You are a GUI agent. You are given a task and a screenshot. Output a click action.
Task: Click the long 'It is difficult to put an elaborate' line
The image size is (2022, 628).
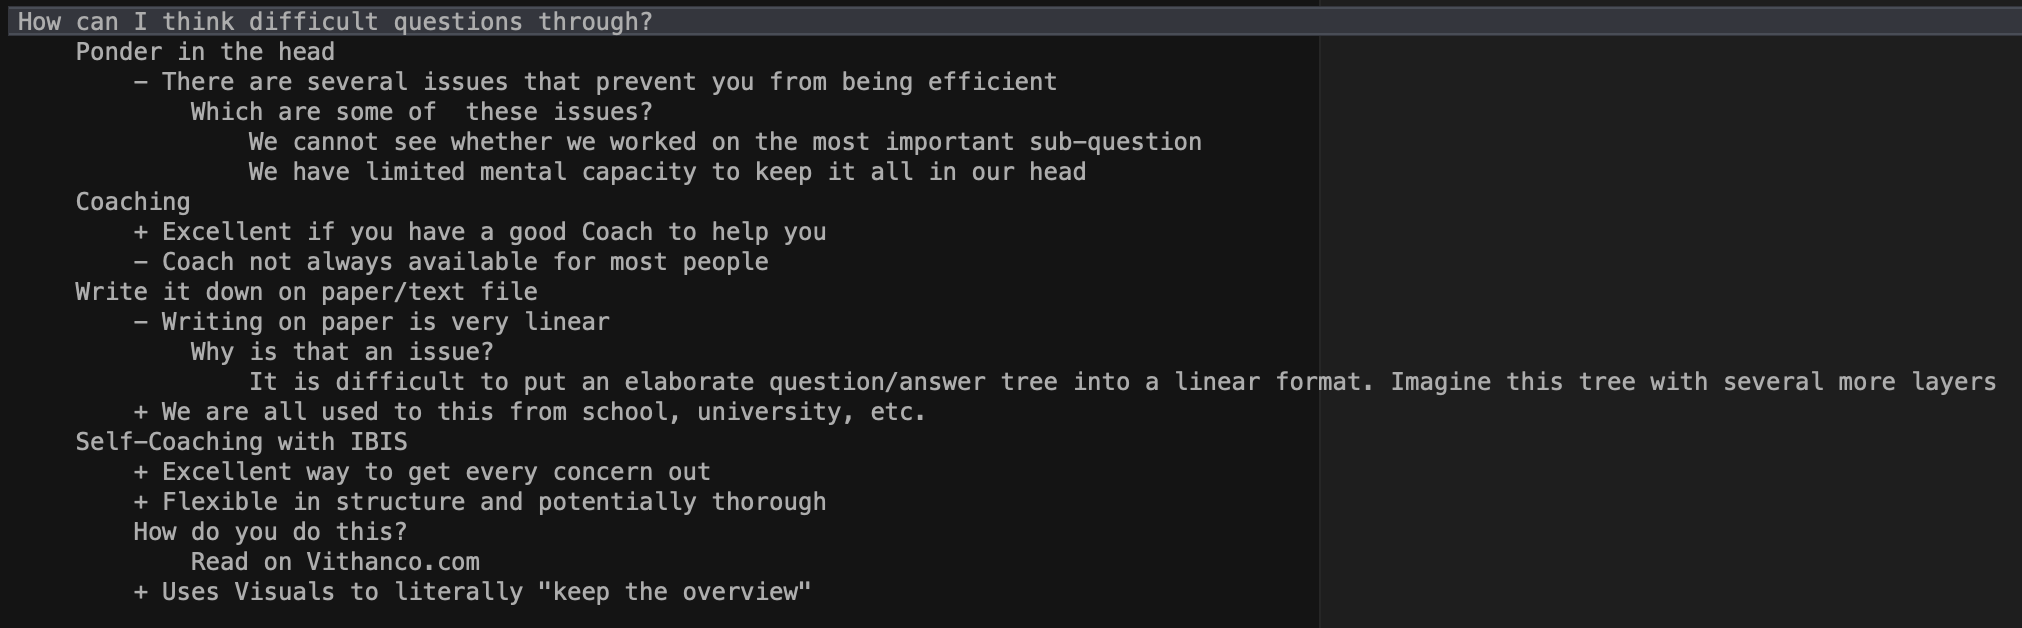1121,381
